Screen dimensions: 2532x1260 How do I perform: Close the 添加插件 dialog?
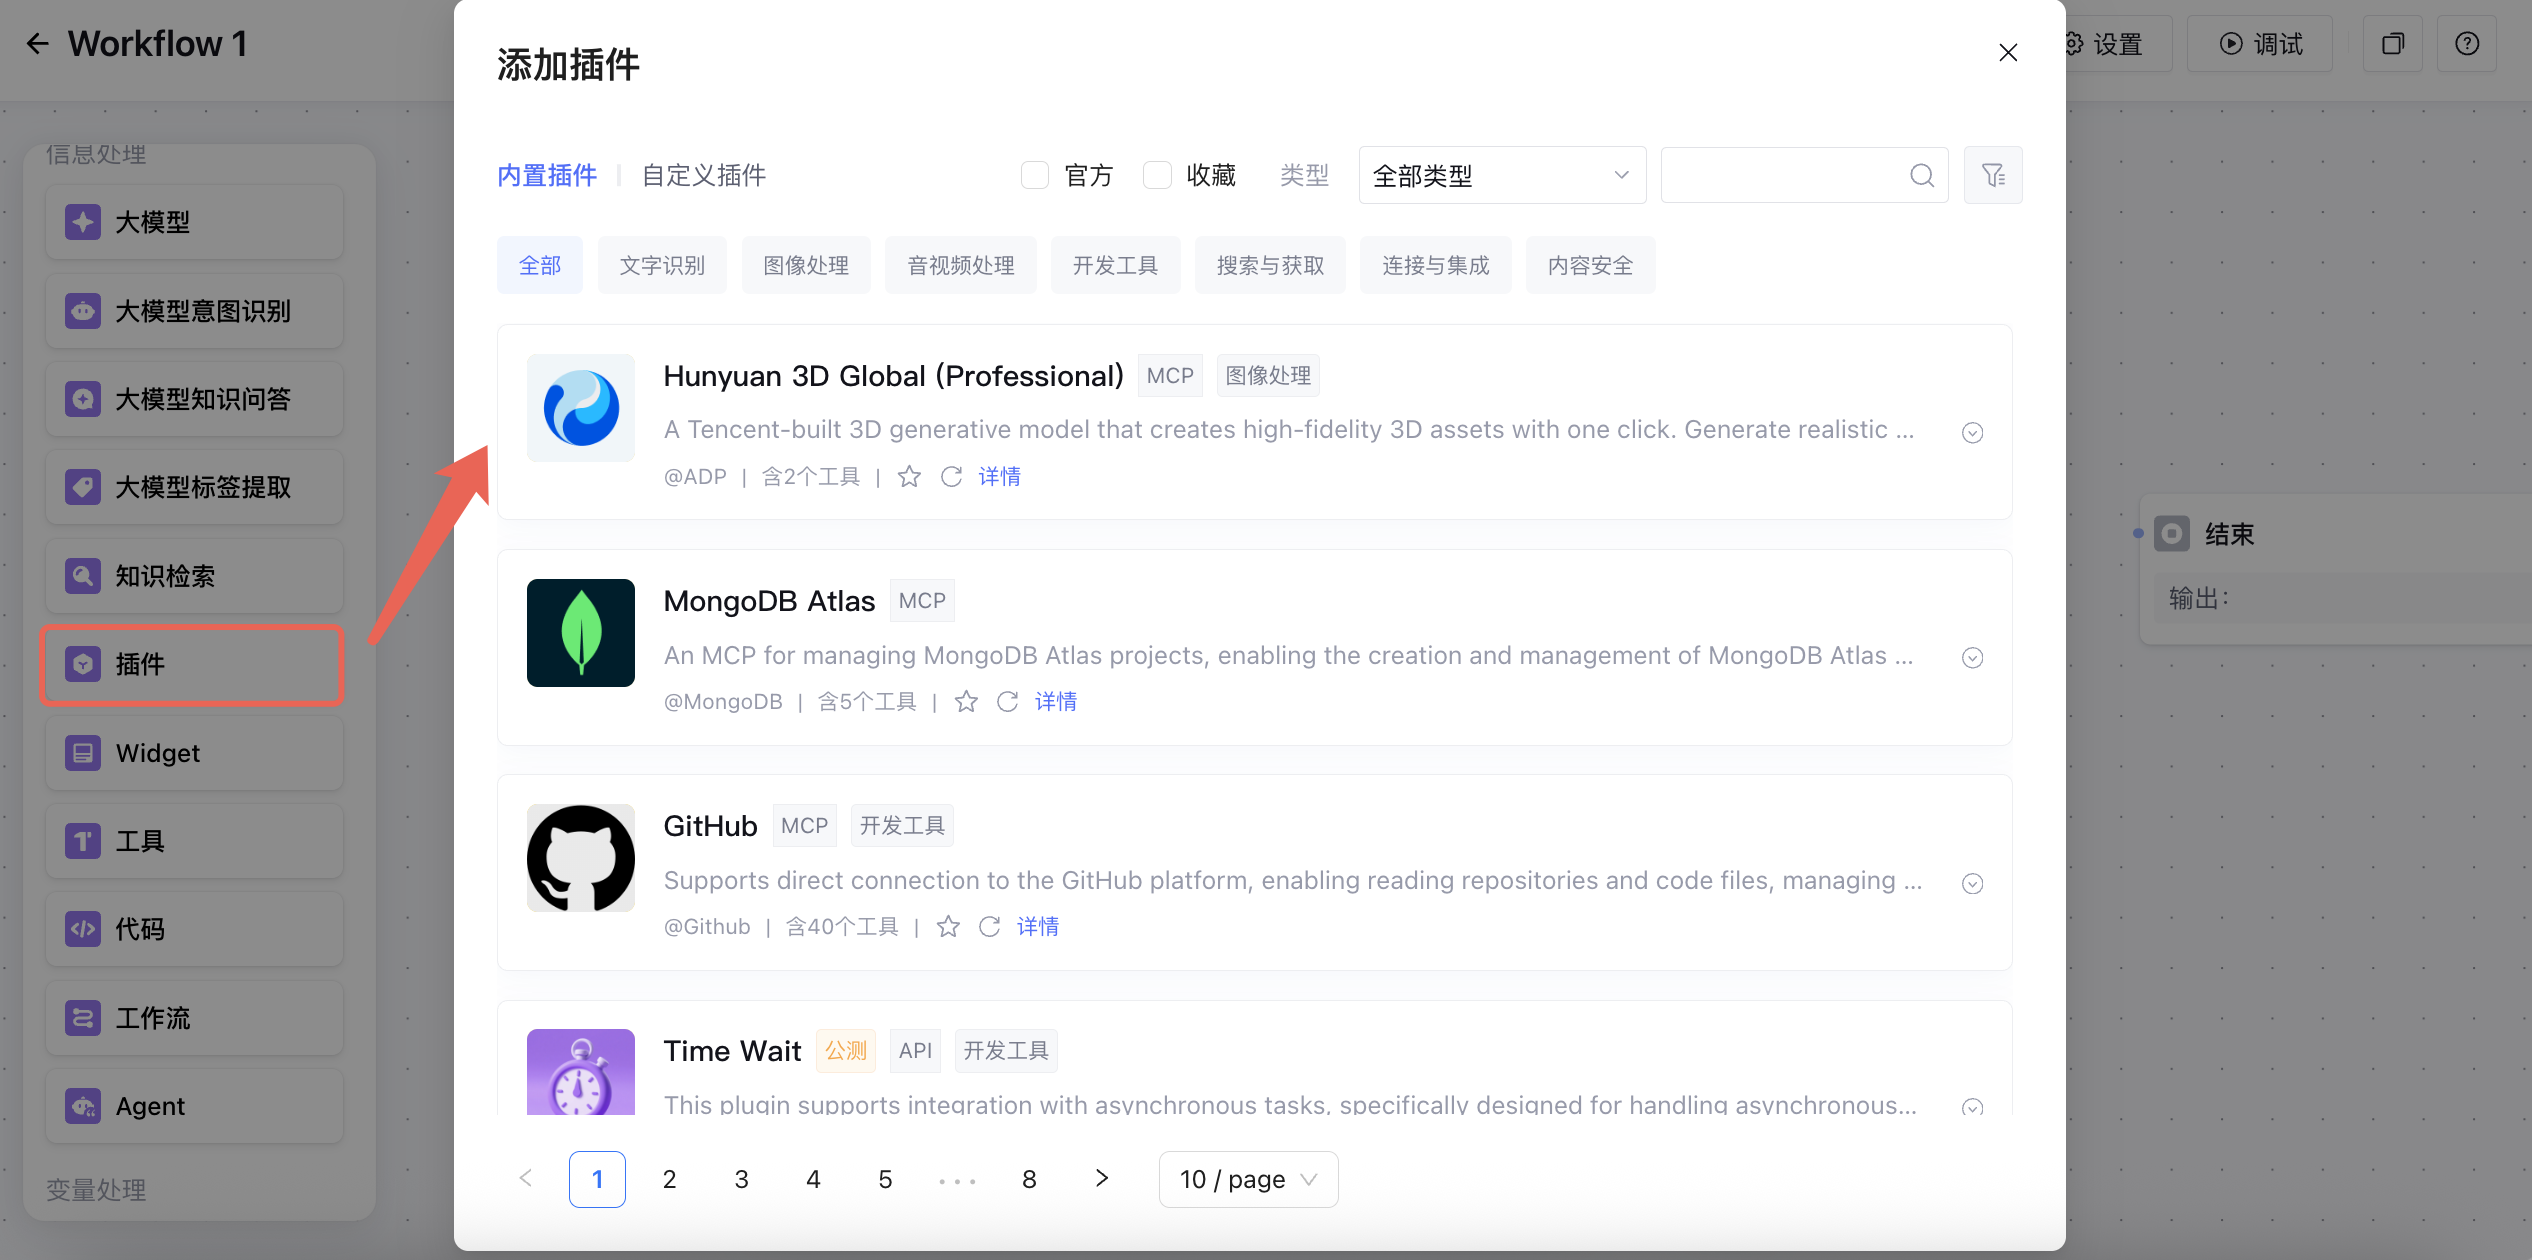[x=2007, y=53]
